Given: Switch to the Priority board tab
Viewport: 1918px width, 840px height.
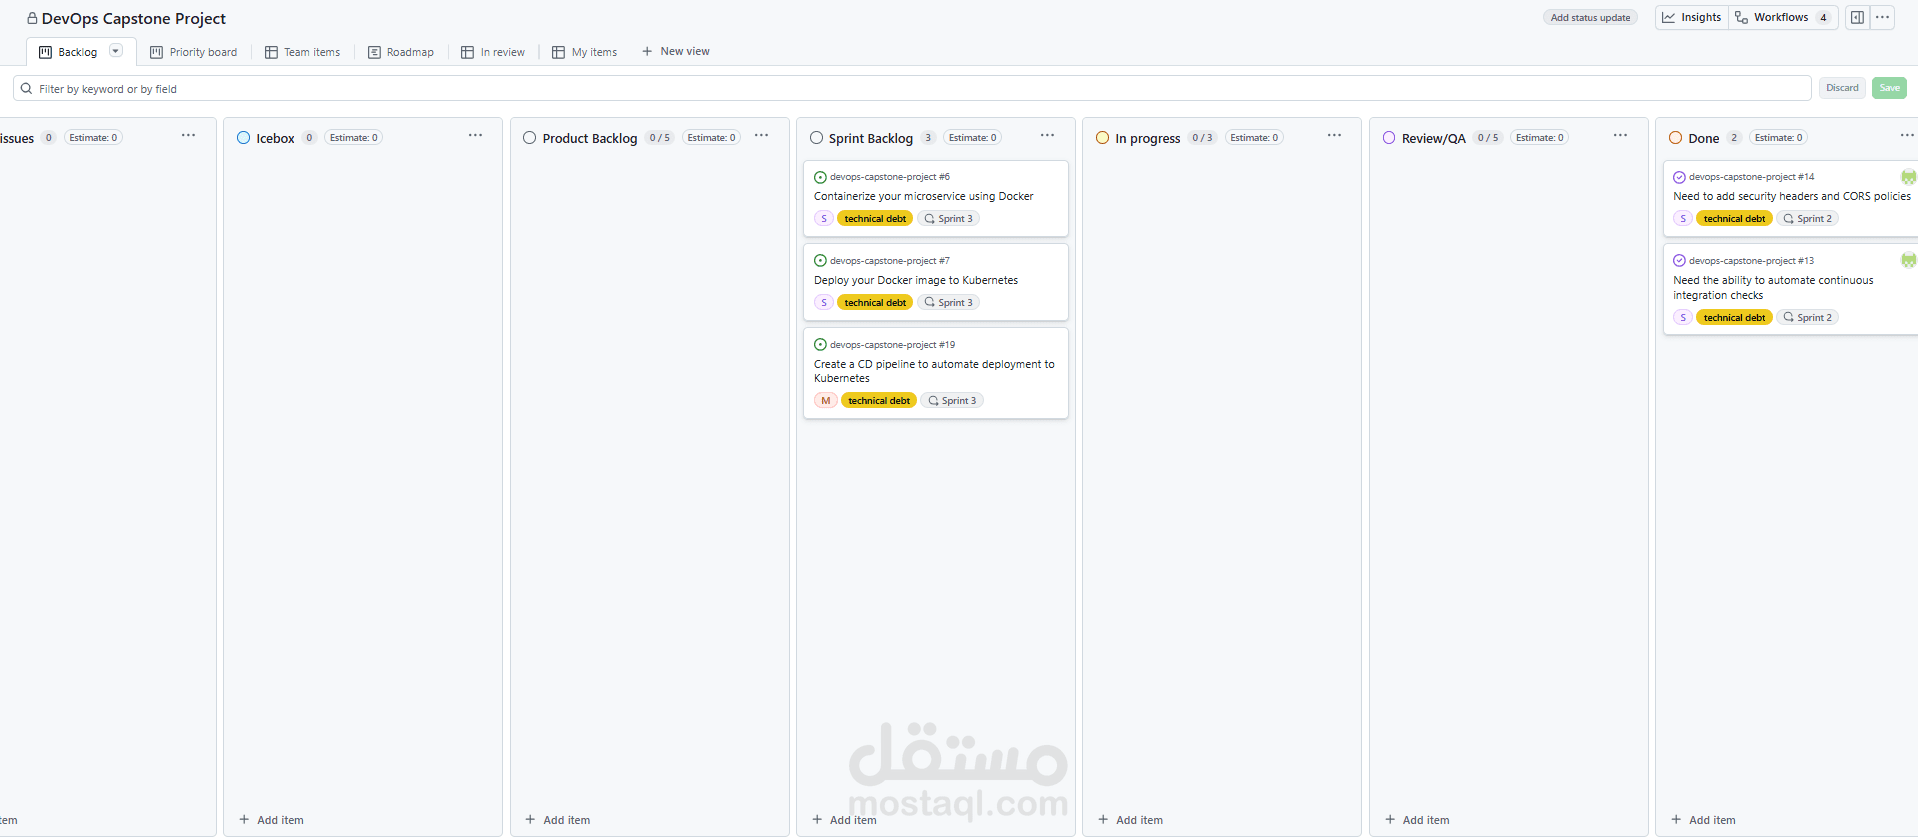Looking at the screenshot, I should pyautogui.click(x=194, y=52).
